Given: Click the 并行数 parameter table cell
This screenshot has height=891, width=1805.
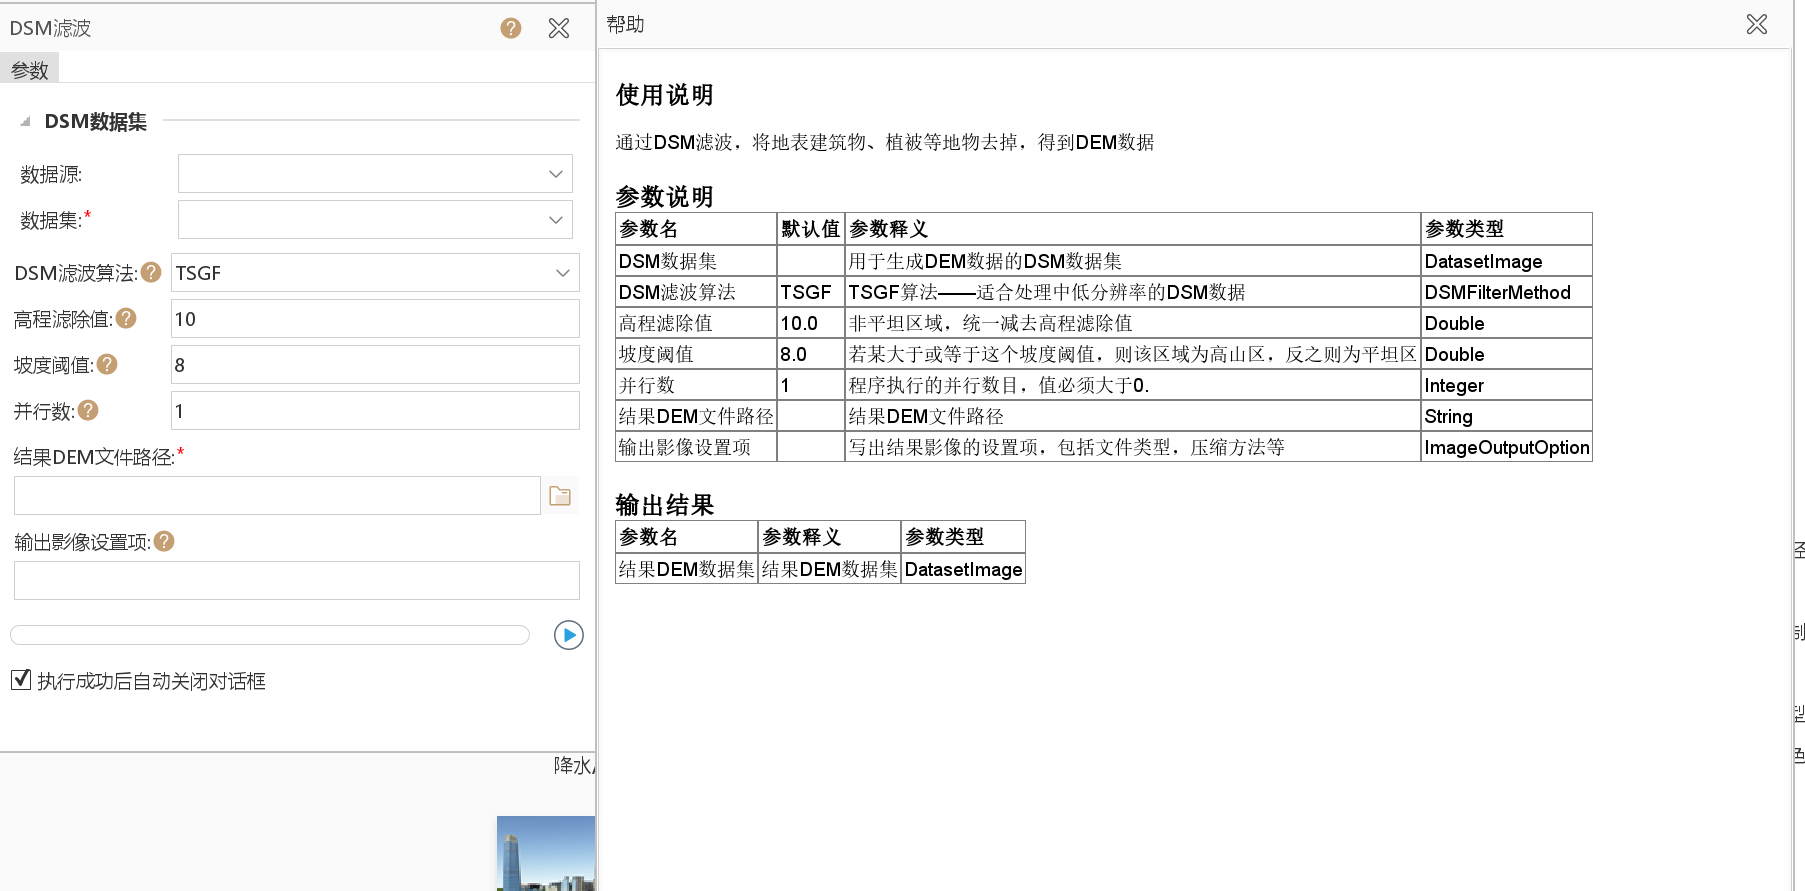Looking at the screenshot, I should point(696,385).
